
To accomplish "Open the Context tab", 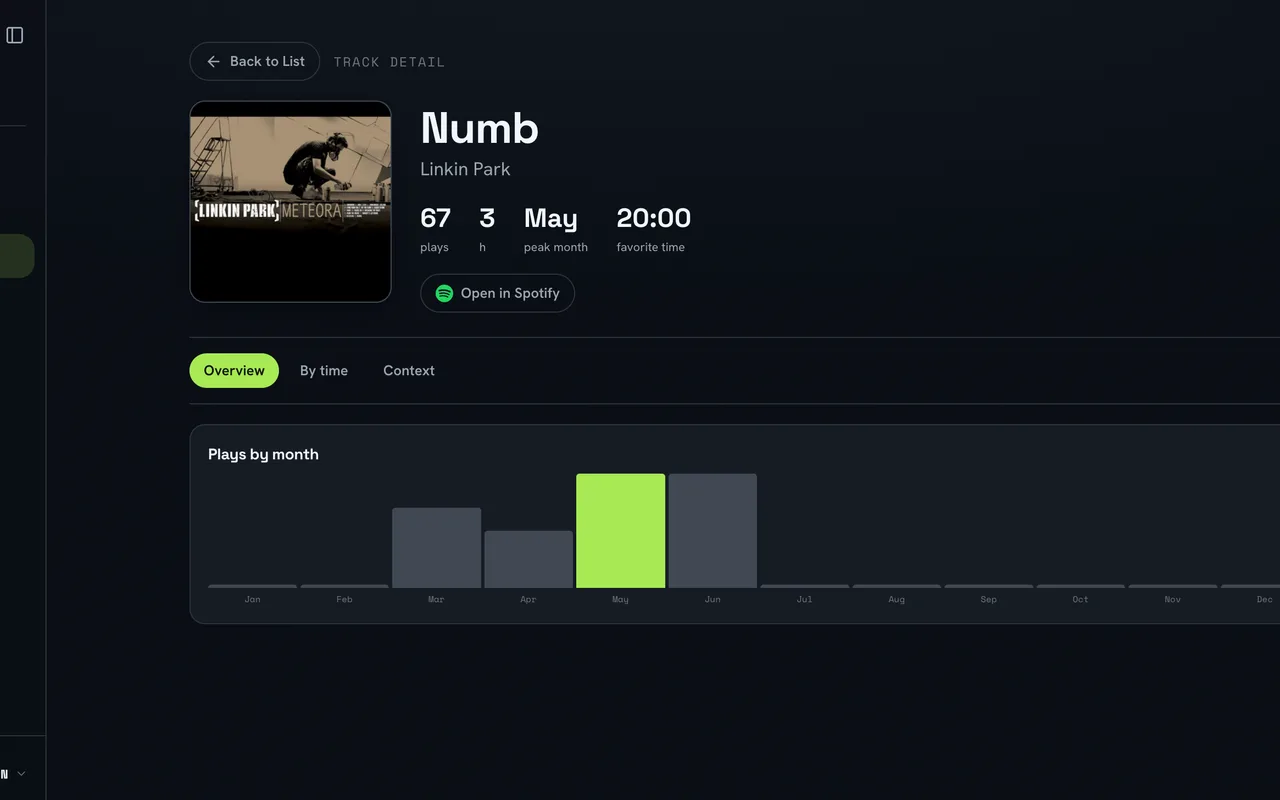I will pyautogui.click(x=409, y=370).
